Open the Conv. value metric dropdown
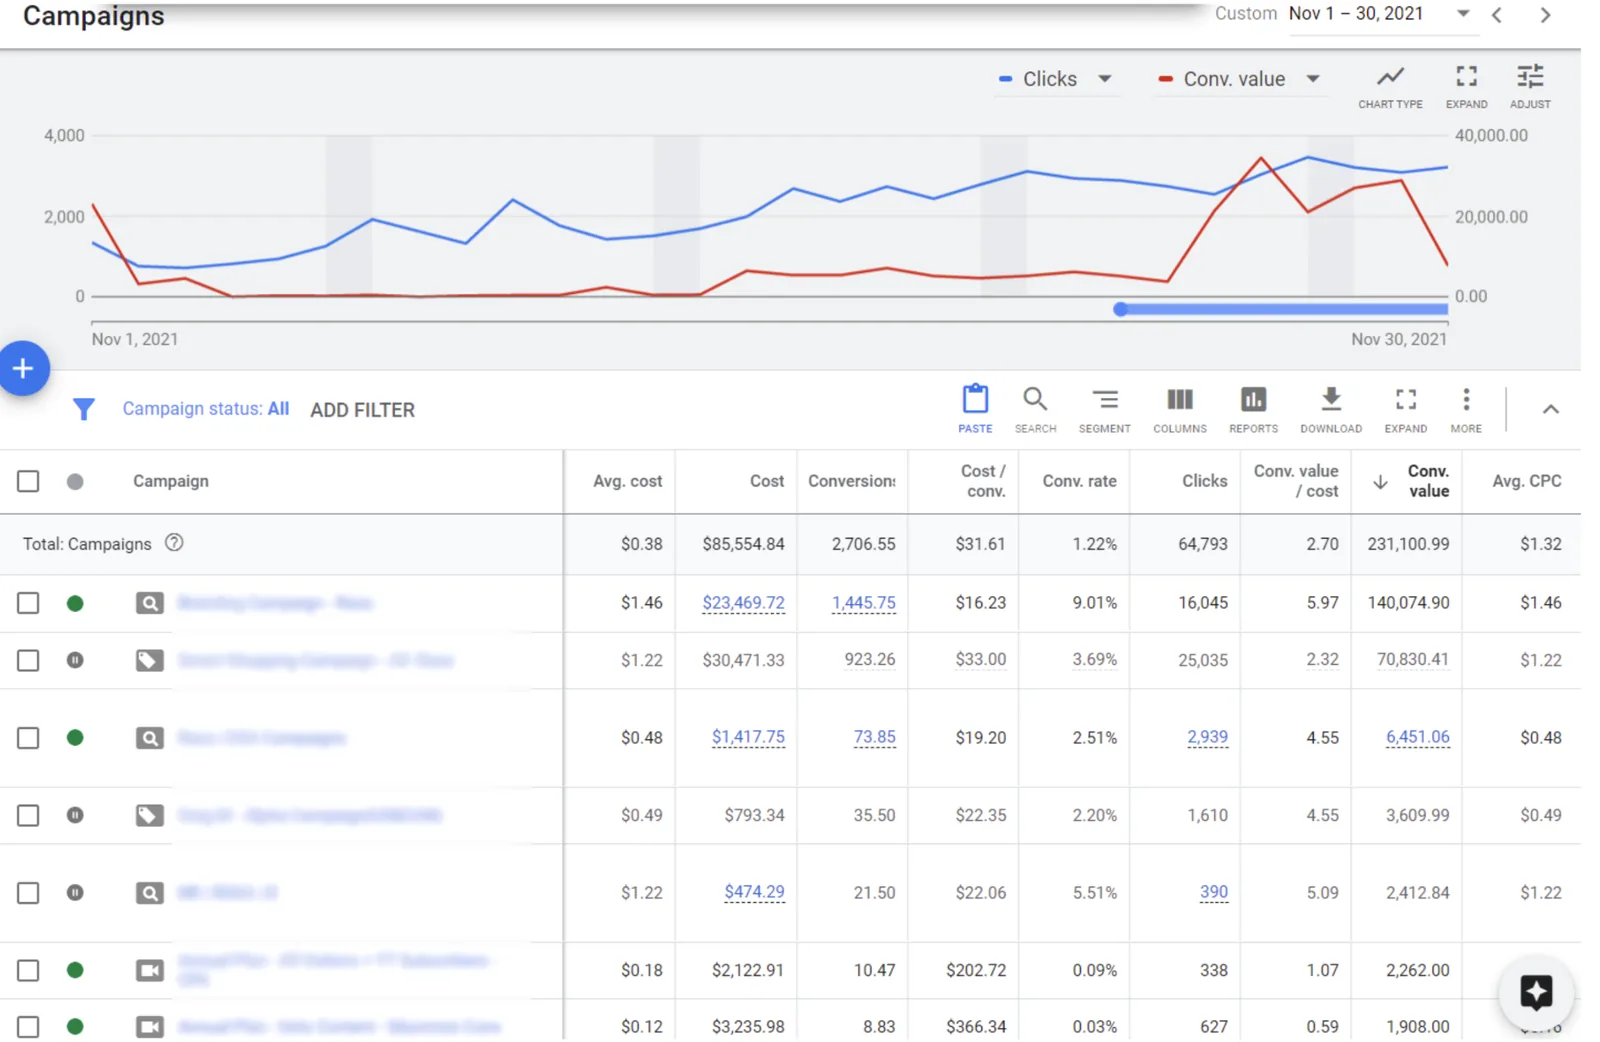This screenshot has width=1600, height=1042. [x=1239, y=79]
